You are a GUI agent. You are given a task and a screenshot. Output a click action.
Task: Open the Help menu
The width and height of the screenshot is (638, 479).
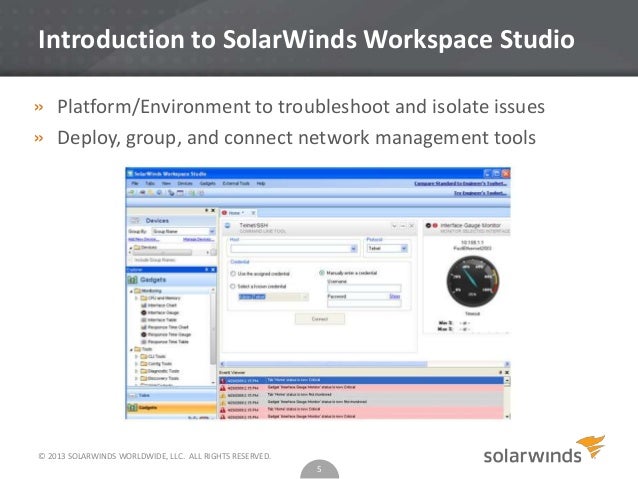click(x=261, y=184)
